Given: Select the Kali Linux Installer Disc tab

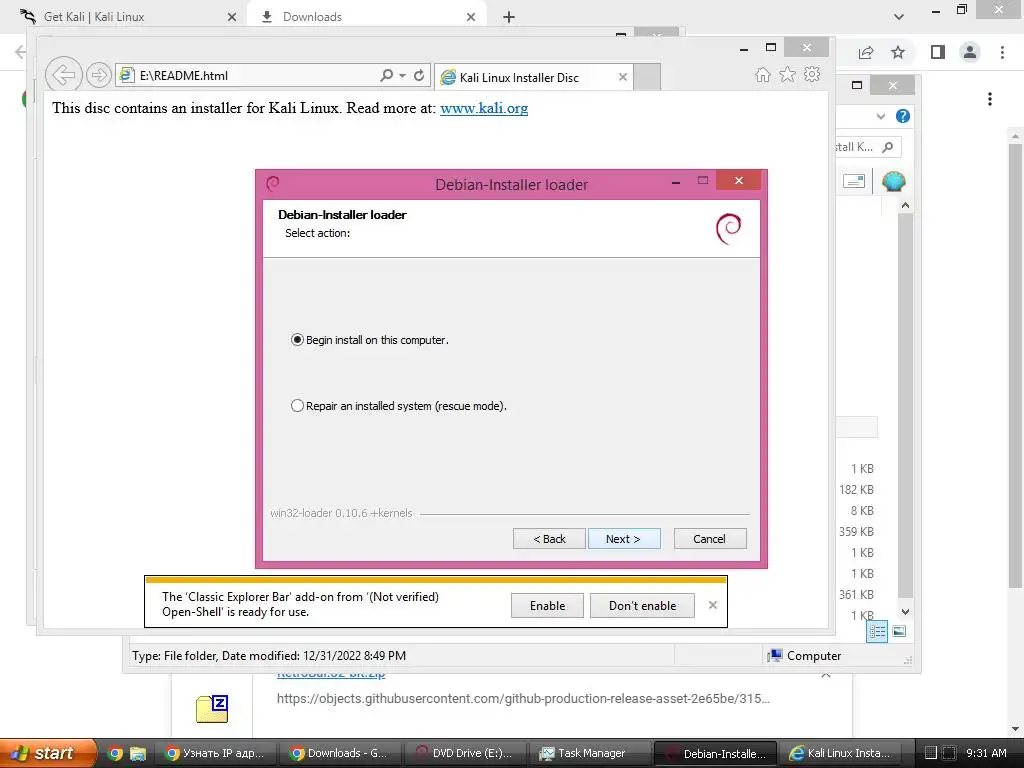Looking at the screenshot, I should (x=533, y=77).
